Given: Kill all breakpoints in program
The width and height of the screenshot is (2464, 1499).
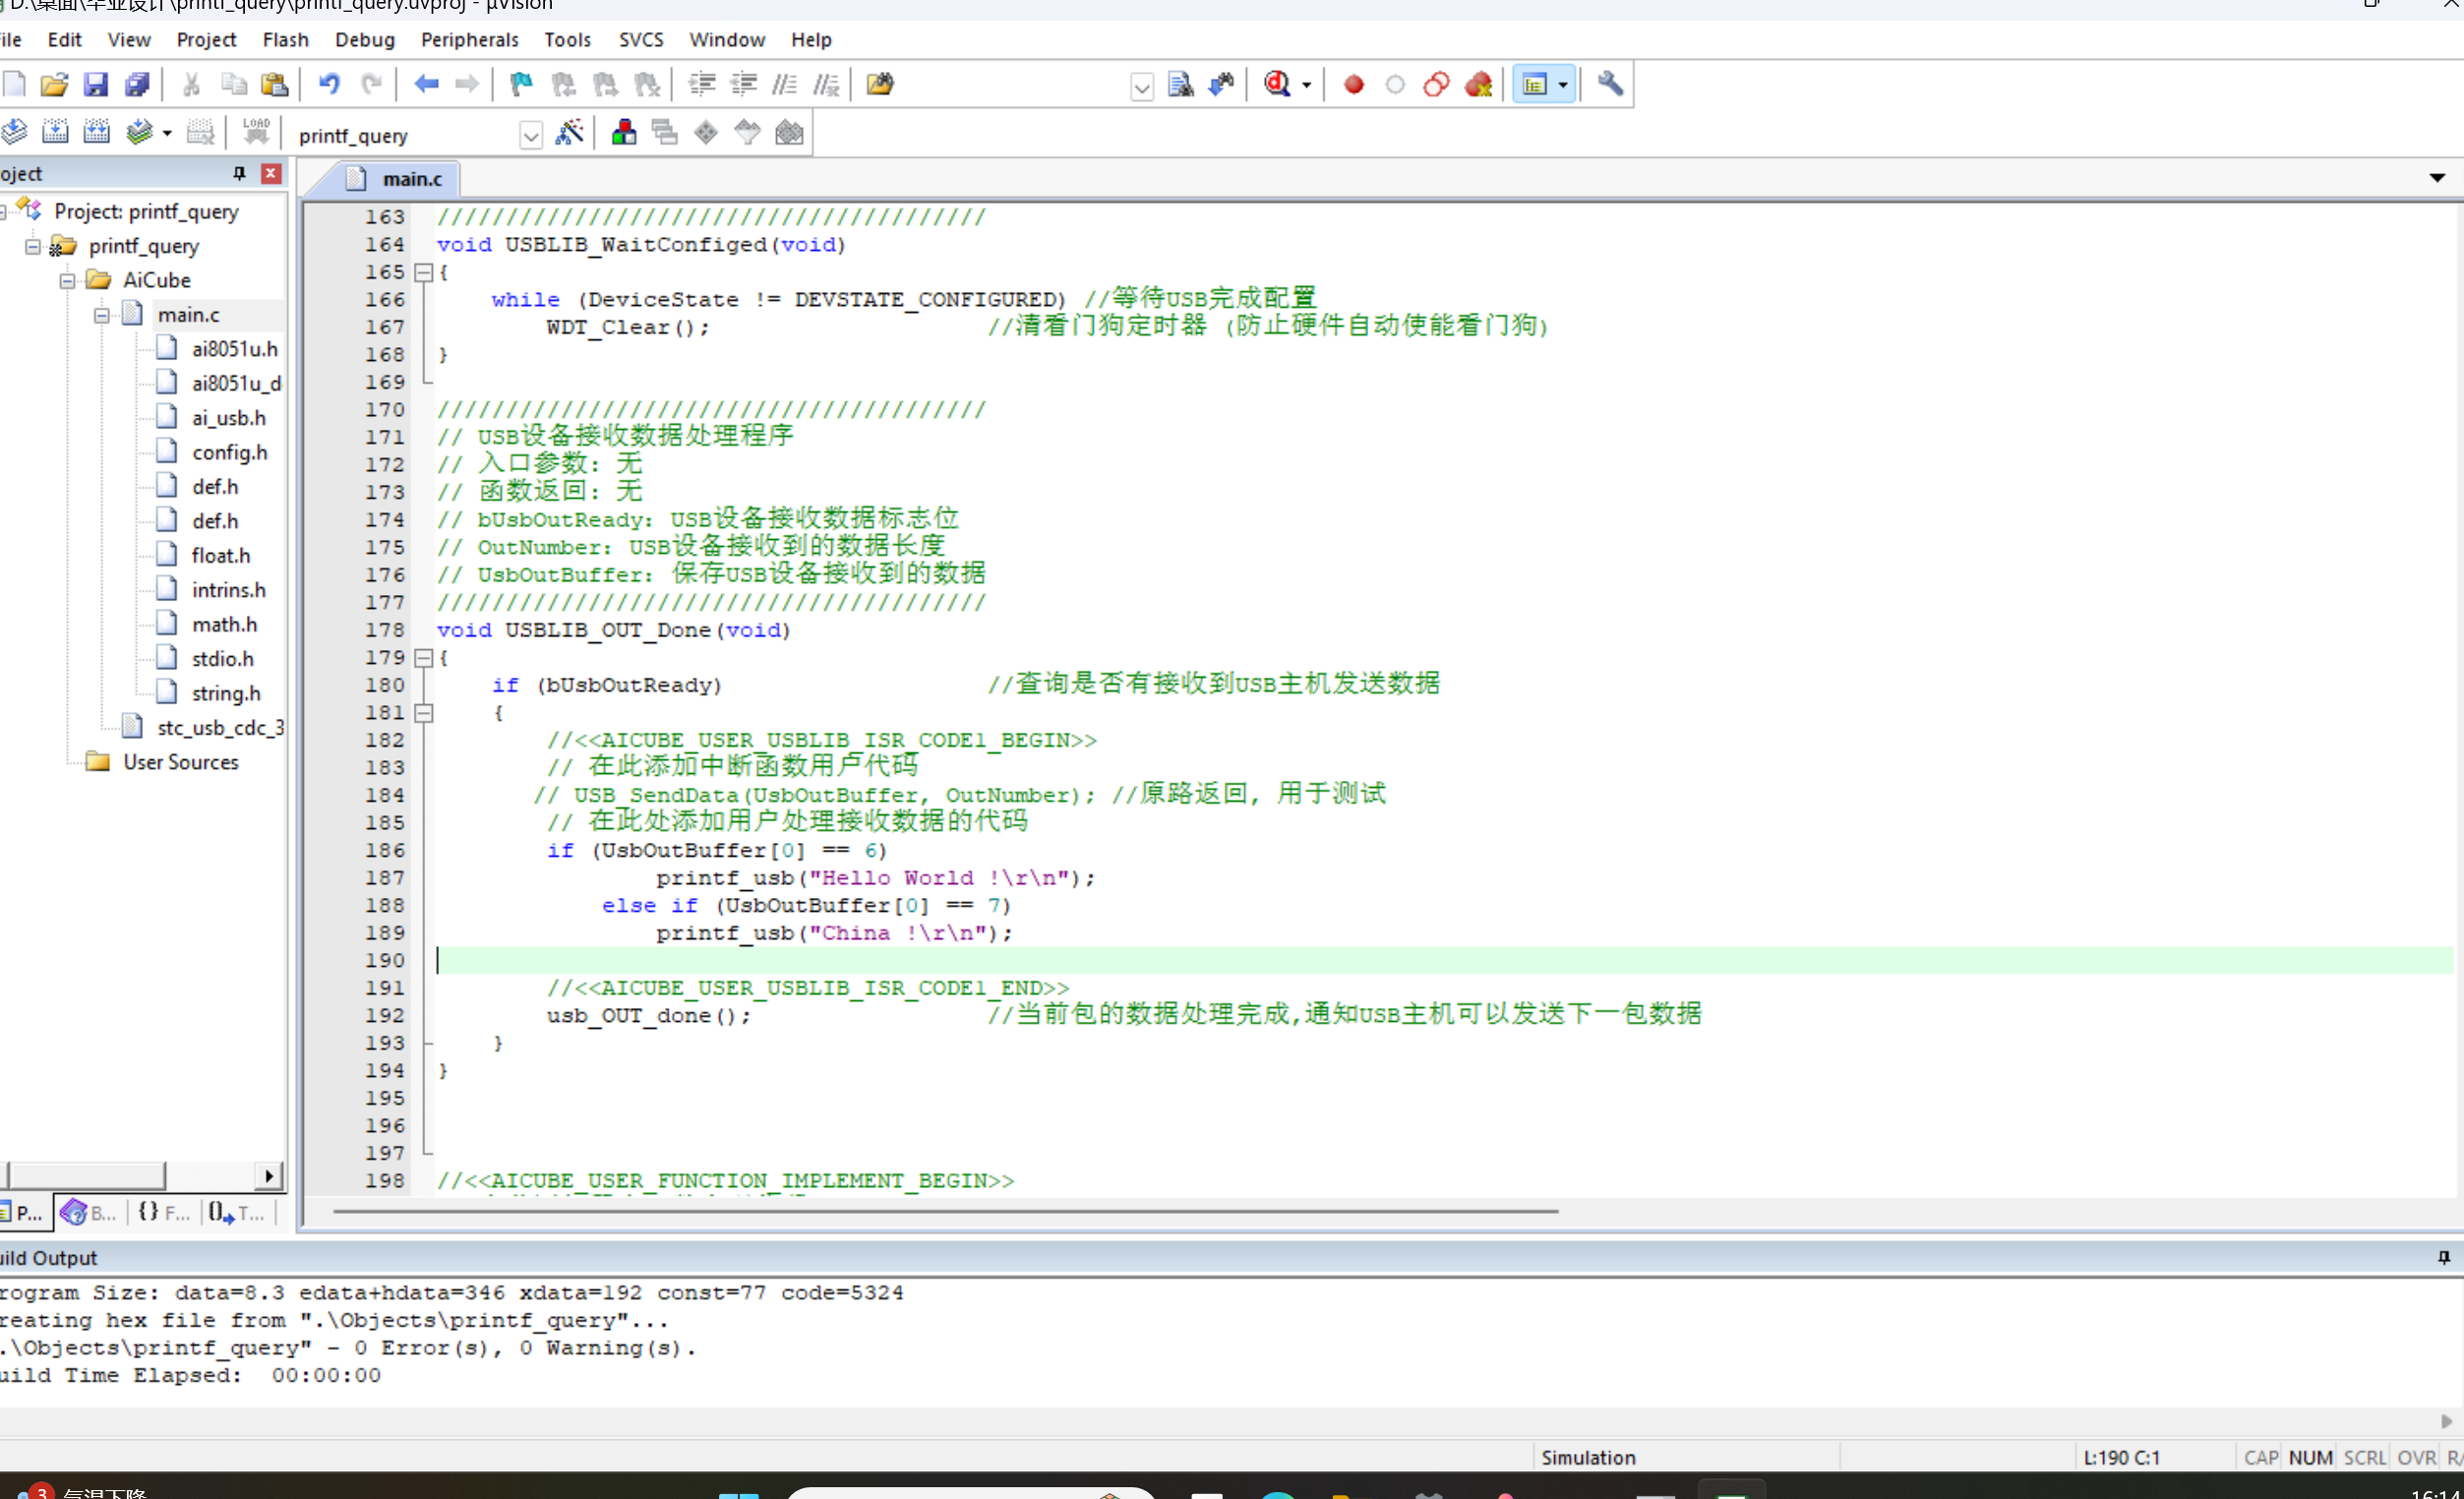Looking at the screenshot, I should (x=1478, y=84).
